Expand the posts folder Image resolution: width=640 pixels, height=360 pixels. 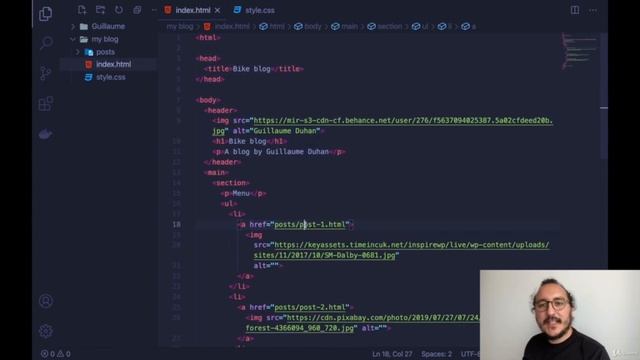[105, 52]
